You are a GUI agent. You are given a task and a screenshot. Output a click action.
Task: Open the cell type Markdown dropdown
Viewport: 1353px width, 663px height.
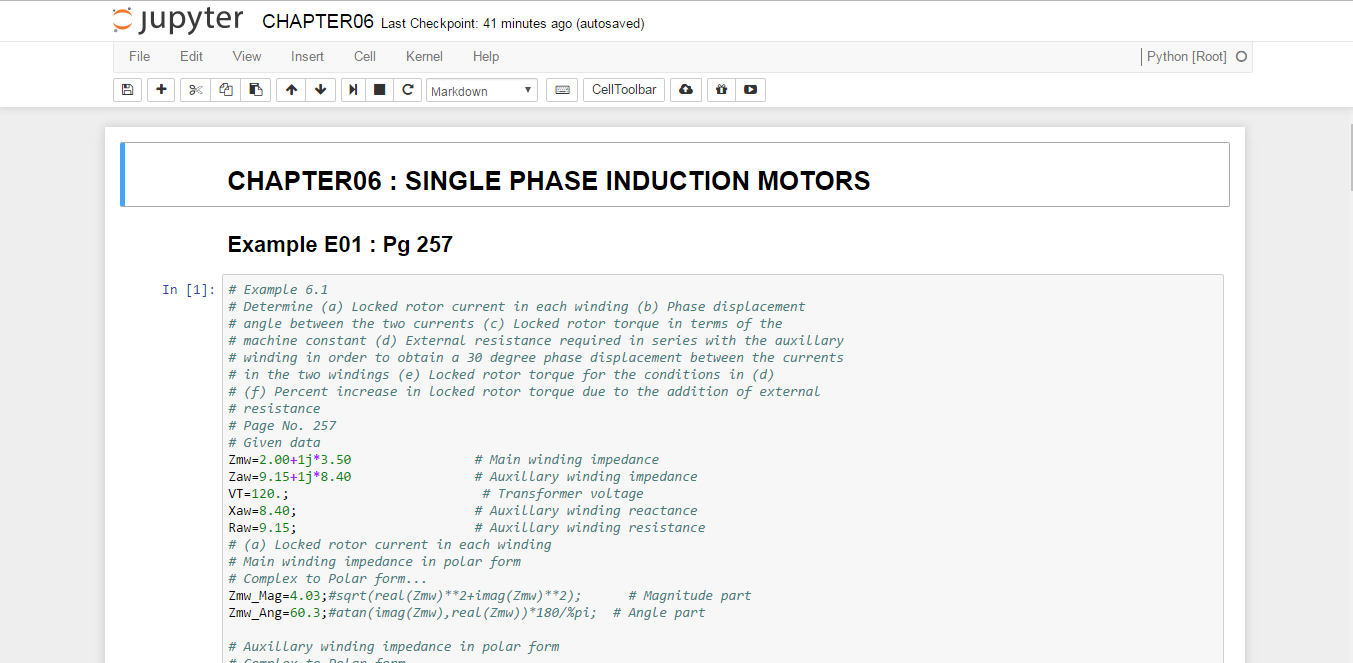482,91
